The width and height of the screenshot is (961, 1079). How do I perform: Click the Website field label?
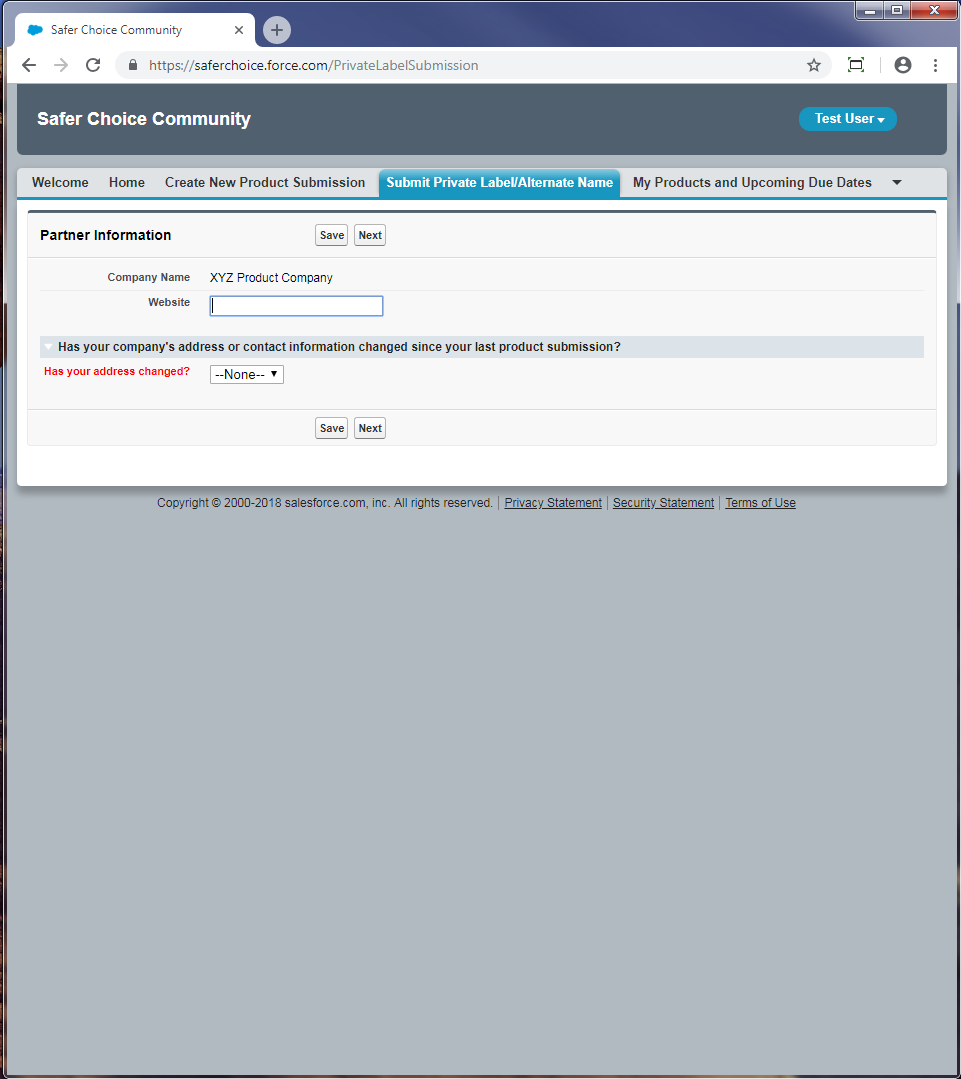(169, 302)
